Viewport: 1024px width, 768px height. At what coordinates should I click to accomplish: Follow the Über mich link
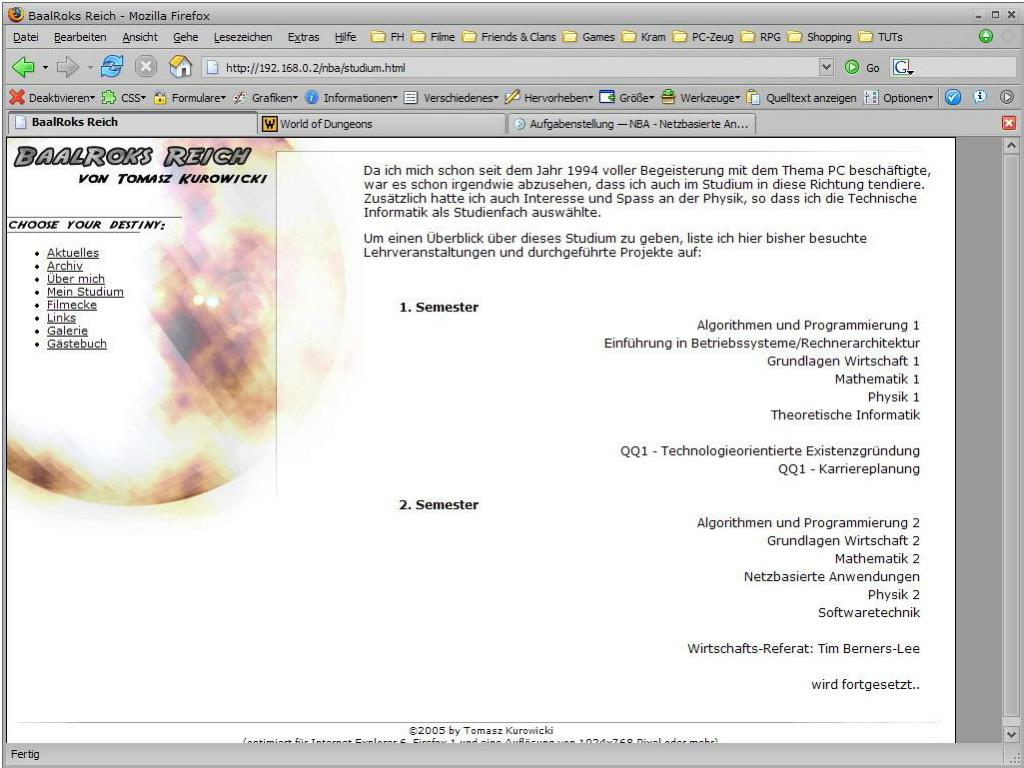[76, 279]
